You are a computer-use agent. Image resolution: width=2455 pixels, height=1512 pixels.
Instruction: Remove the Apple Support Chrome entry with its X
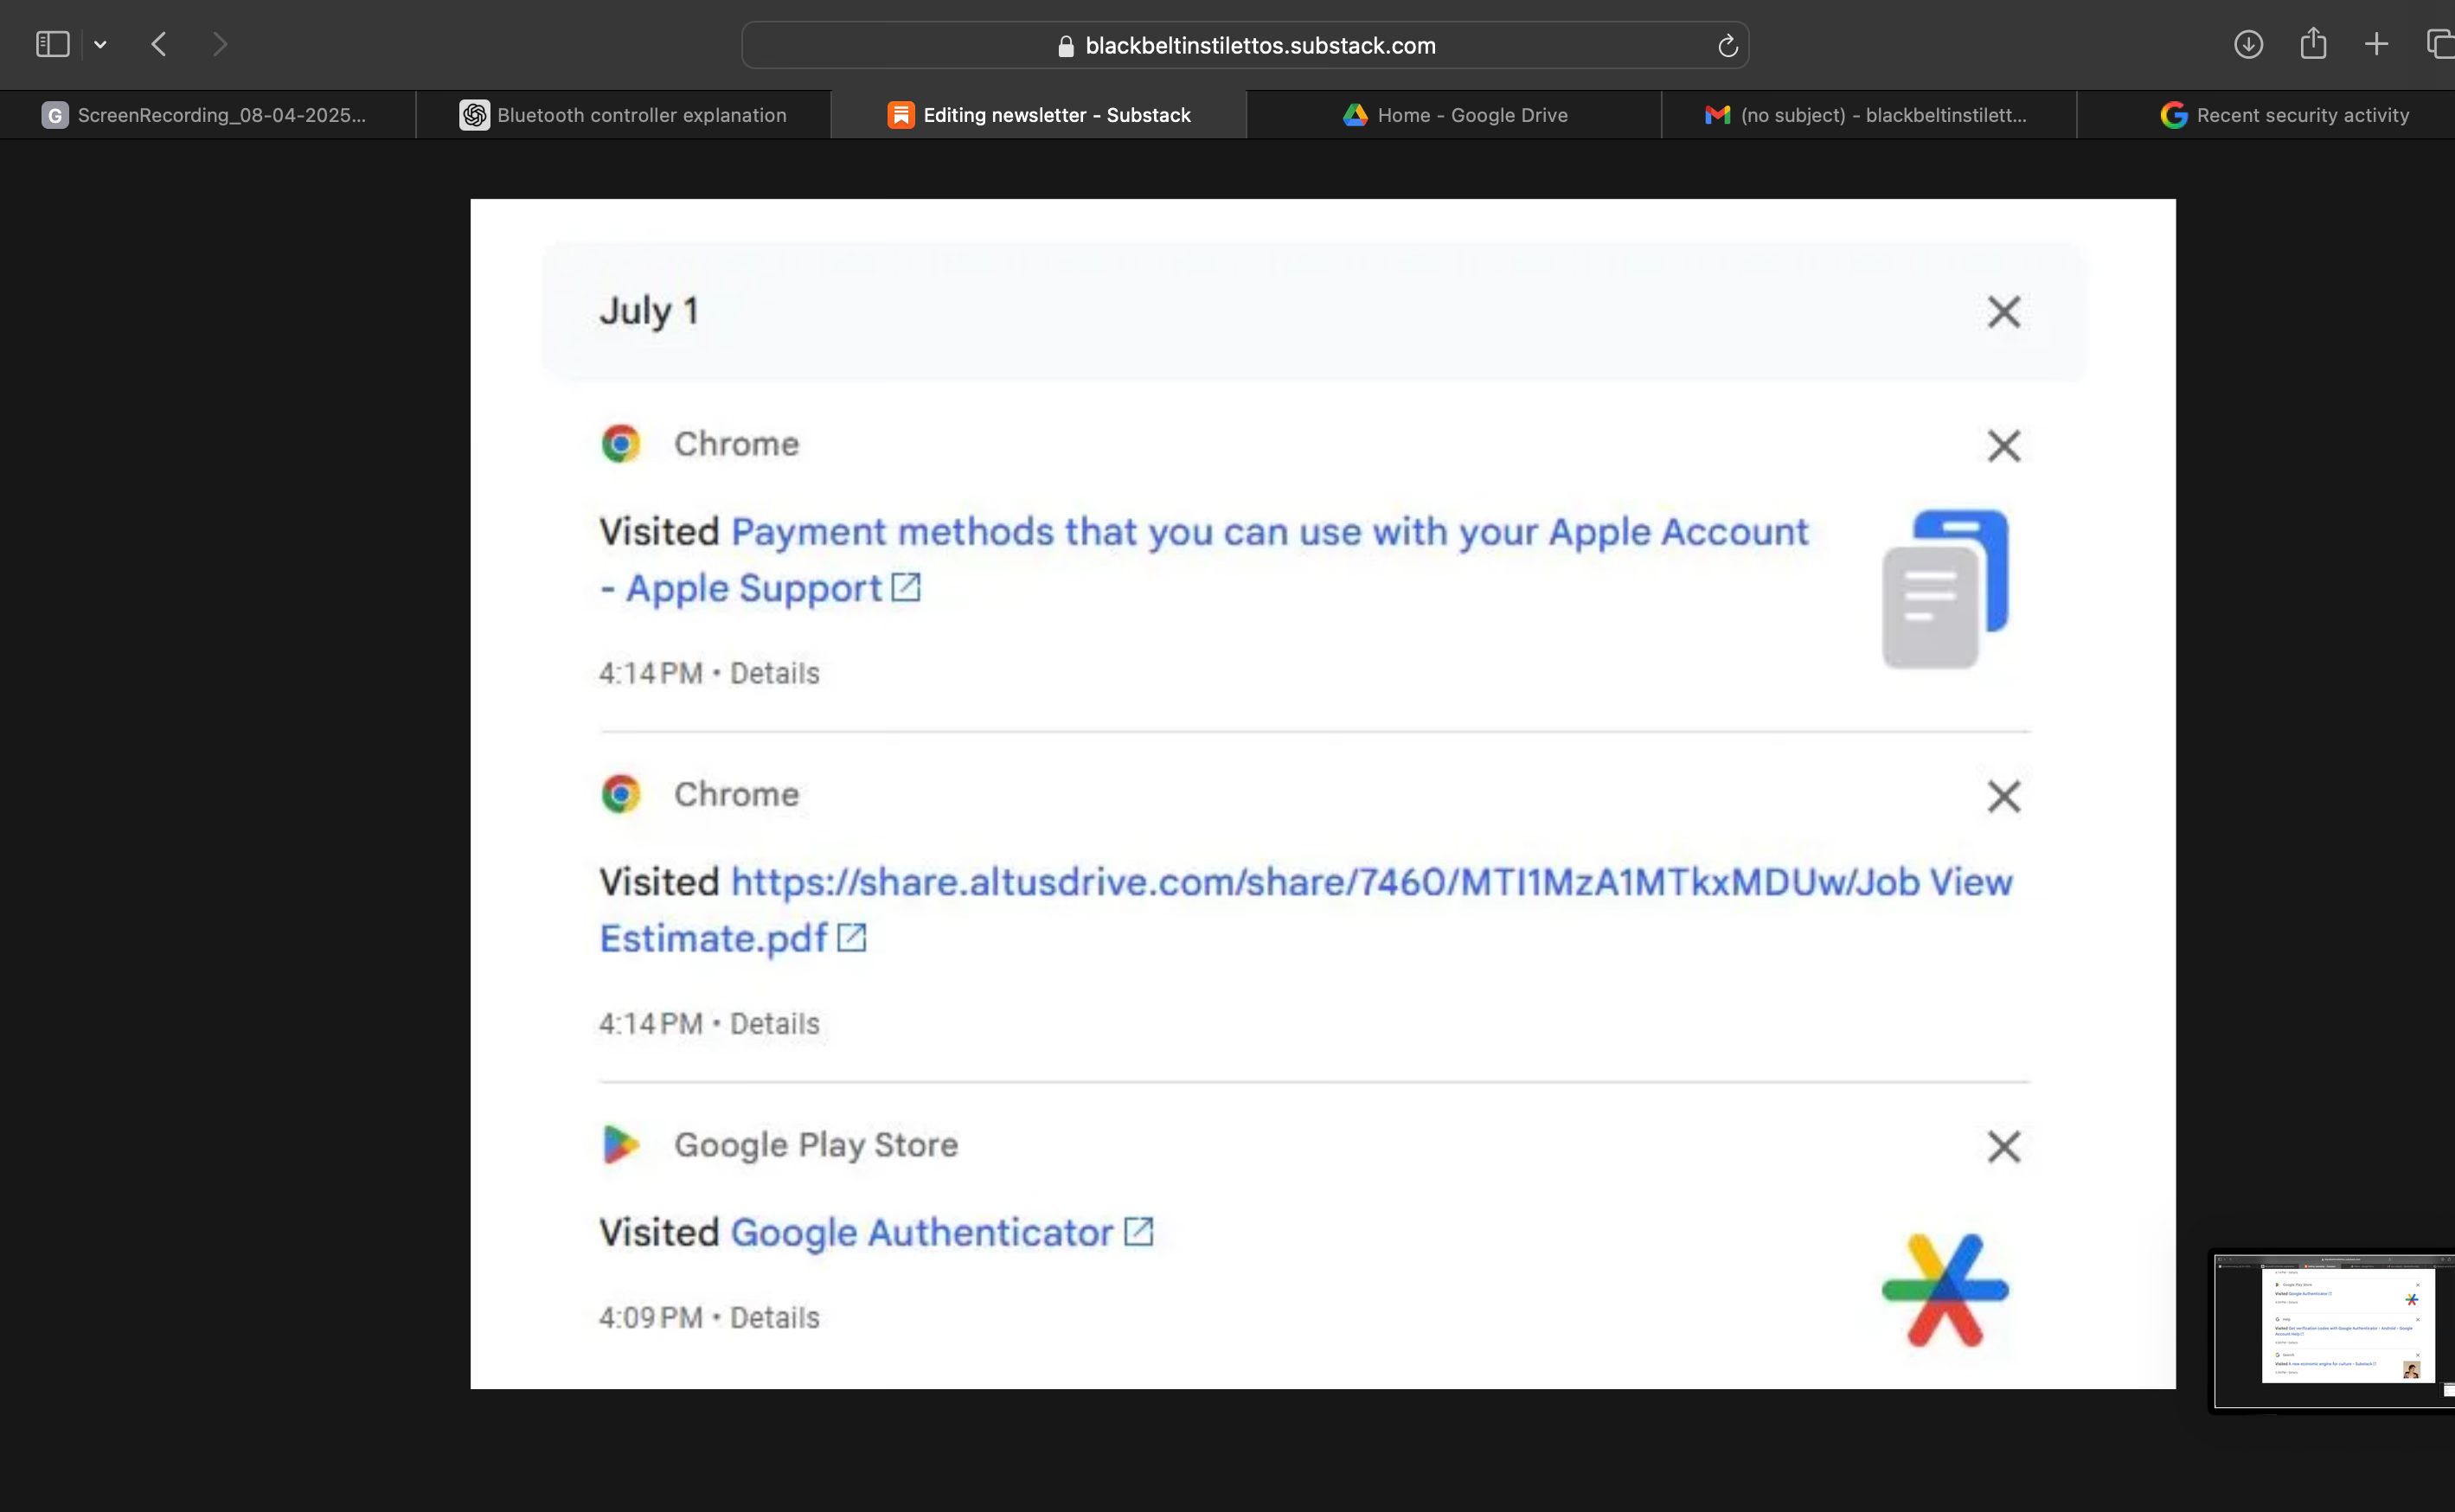(2003, 446)
